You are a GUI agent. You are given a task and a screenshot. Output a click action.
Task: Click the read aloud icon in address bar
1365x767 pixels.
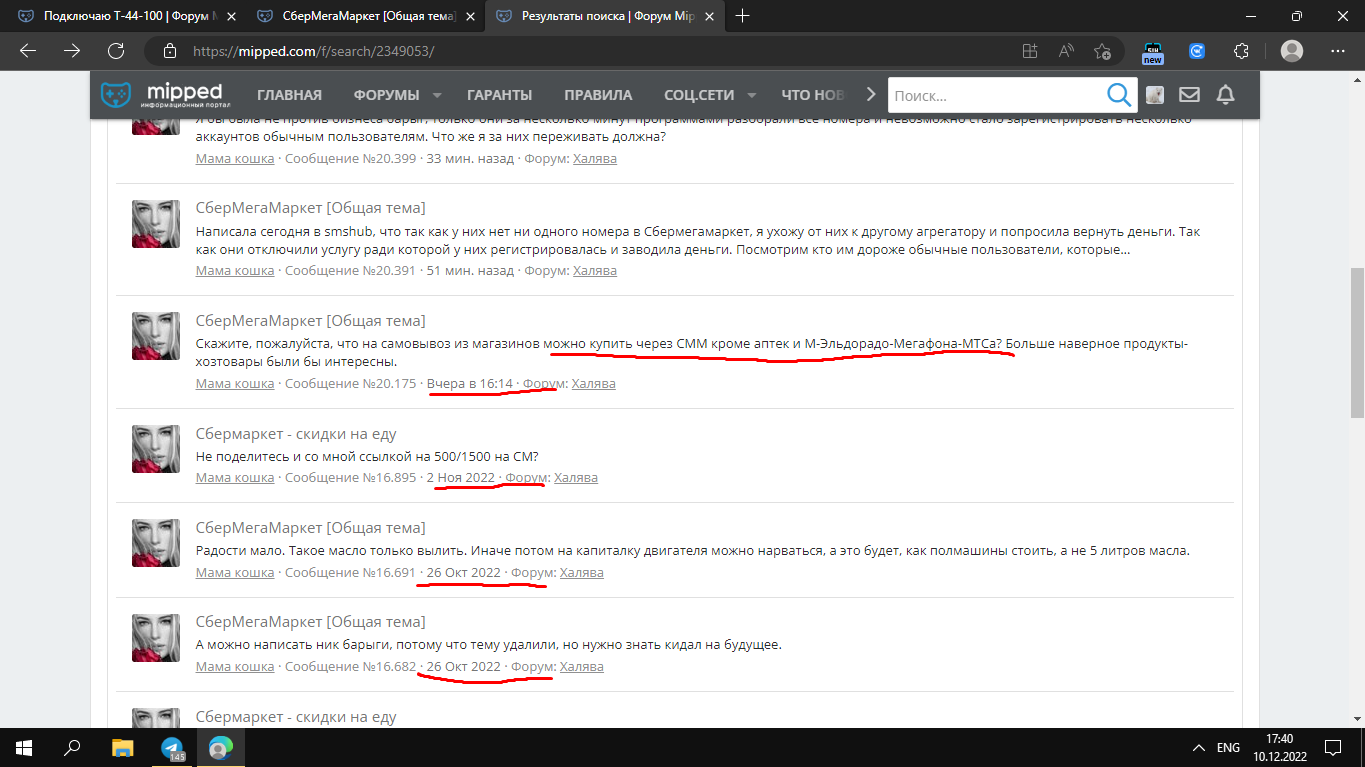(1066, 51)
